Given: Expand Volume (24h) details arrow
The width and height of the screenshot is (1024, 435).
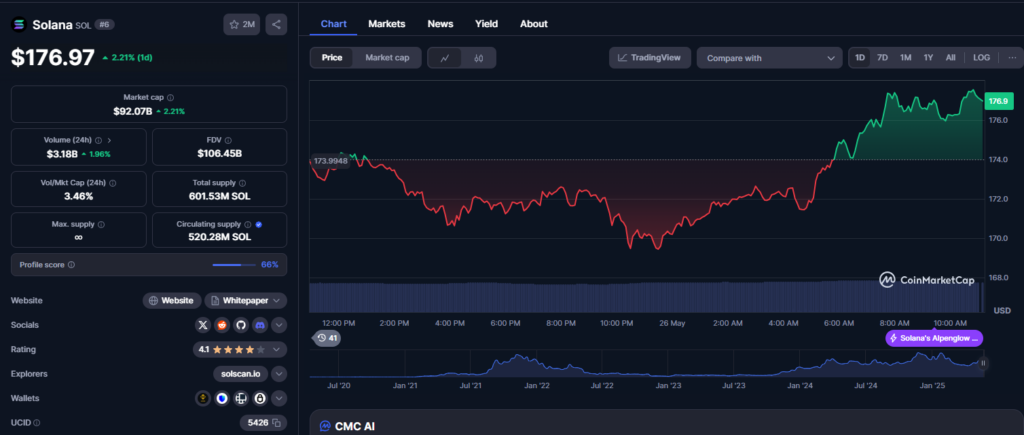Looking at the screenshot, I should click(x=109, y=140).
